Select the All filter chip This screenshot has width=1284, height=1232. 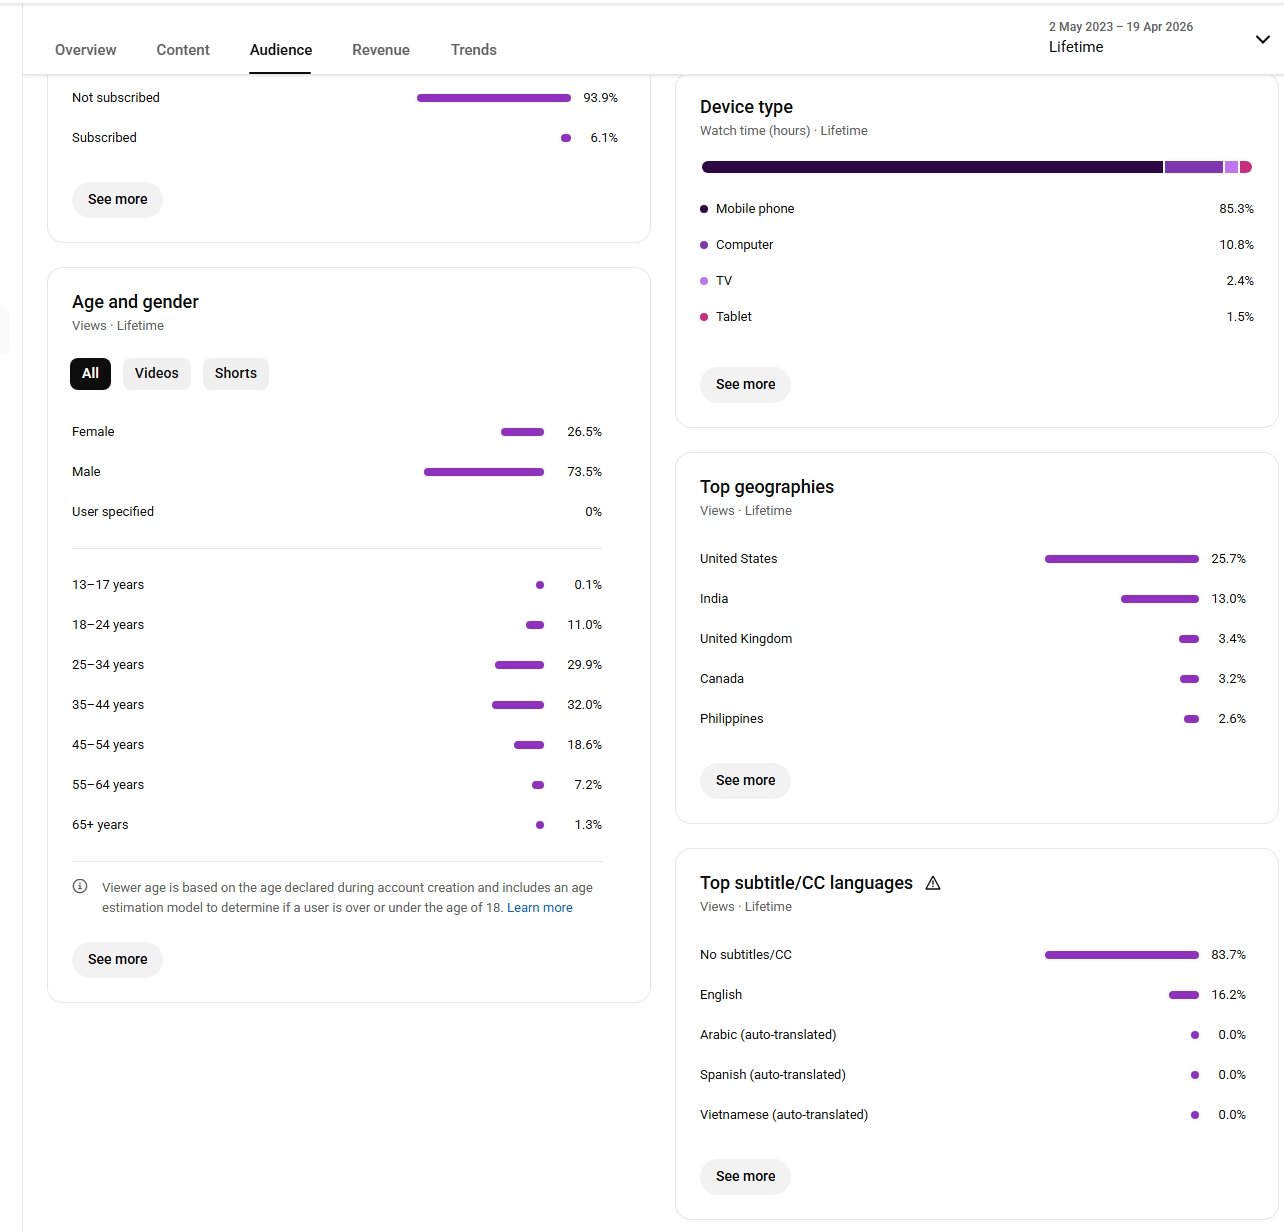[90, 374]
